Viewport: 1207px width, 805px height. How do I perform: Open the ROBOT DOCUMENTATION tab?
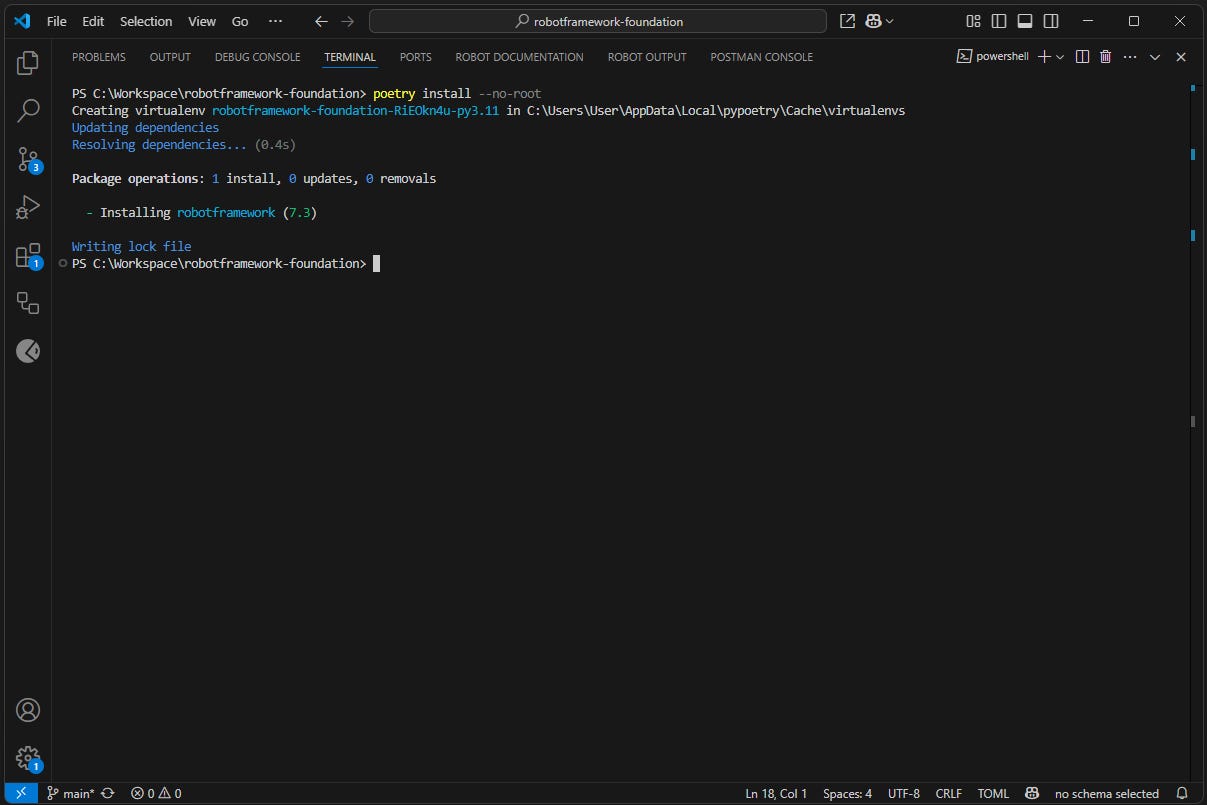click(519, 57)
